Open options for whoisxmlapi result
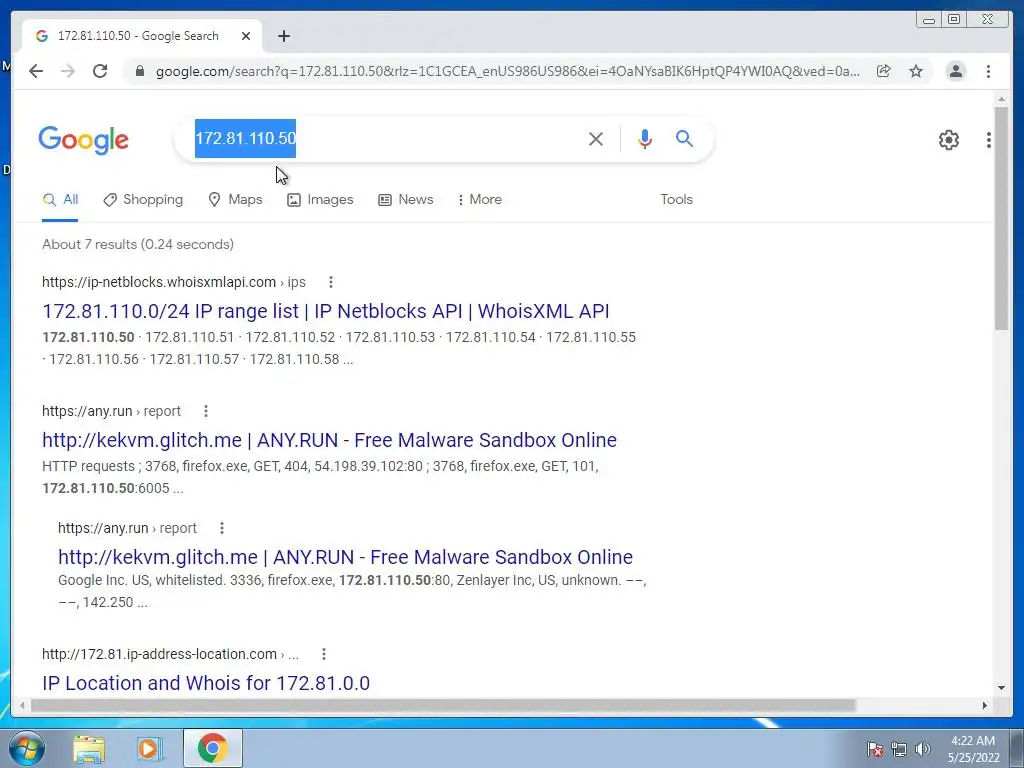This screenshot has height=768, width=1024. (x=331, y=282)
